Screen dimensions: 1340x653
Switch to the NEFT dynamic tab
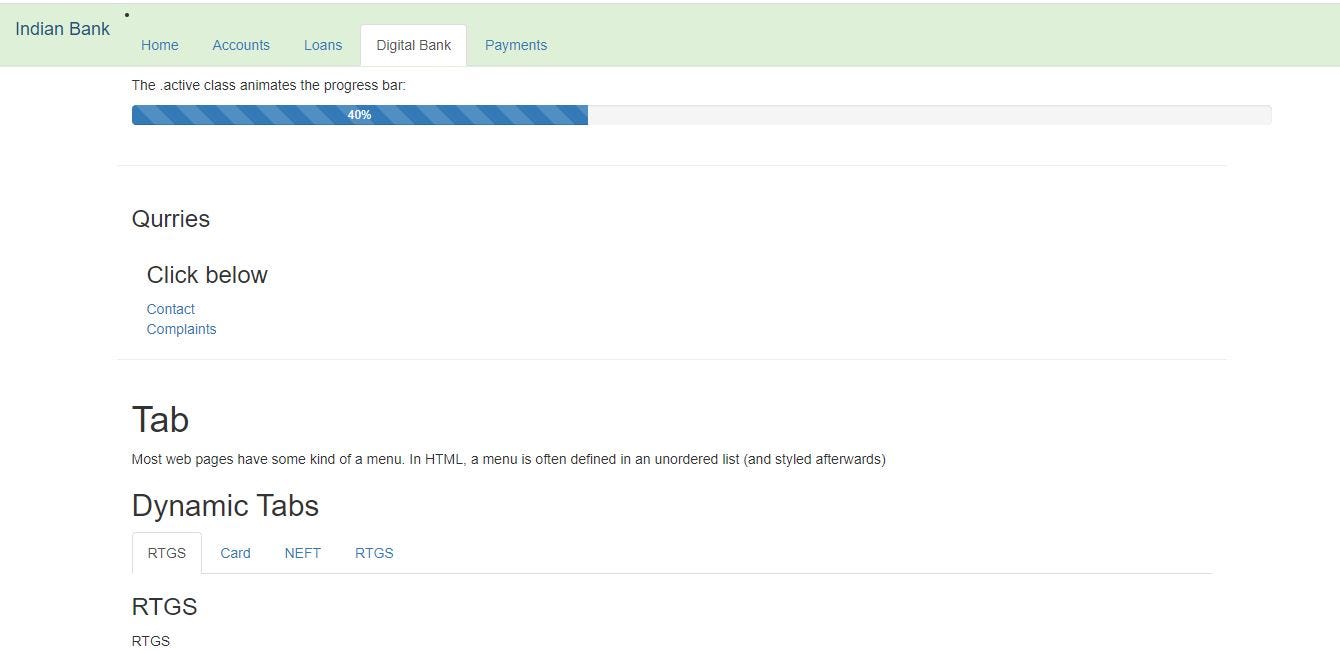[x=303, y=553]
